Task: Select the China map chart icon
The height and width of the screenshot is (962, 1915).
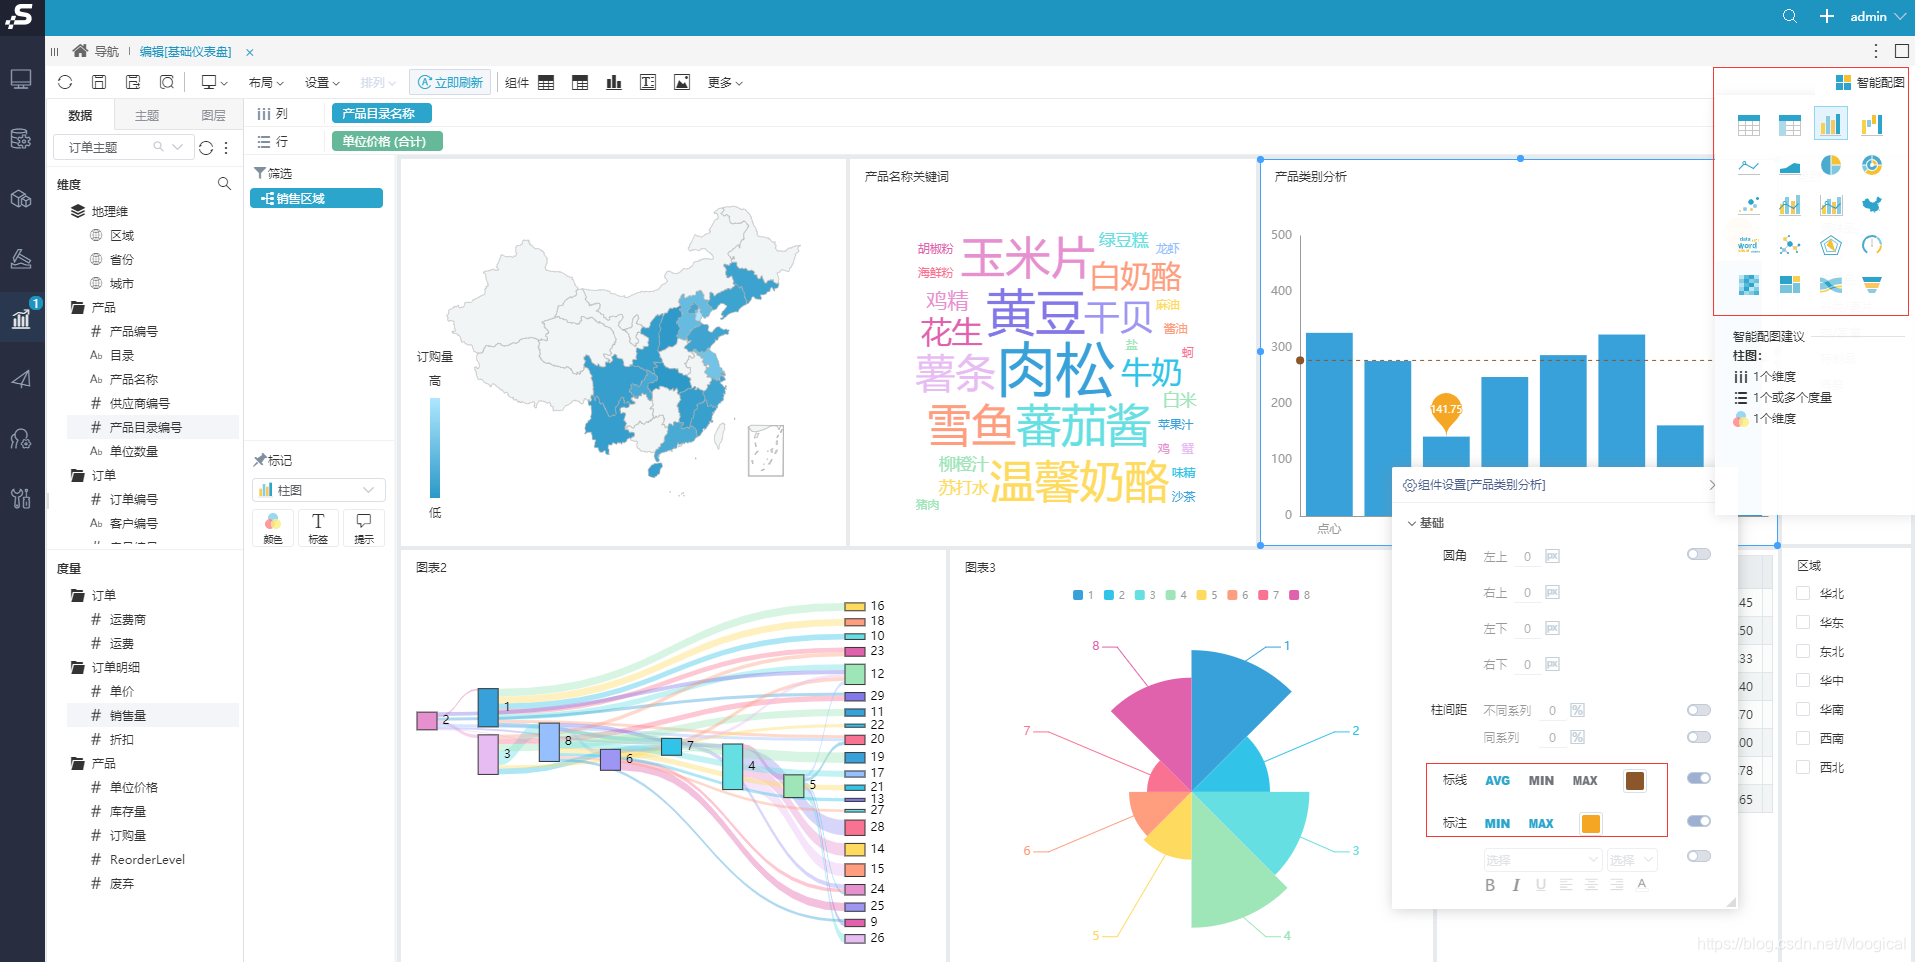Action: pyautogui.click(x=1871, y=205)
